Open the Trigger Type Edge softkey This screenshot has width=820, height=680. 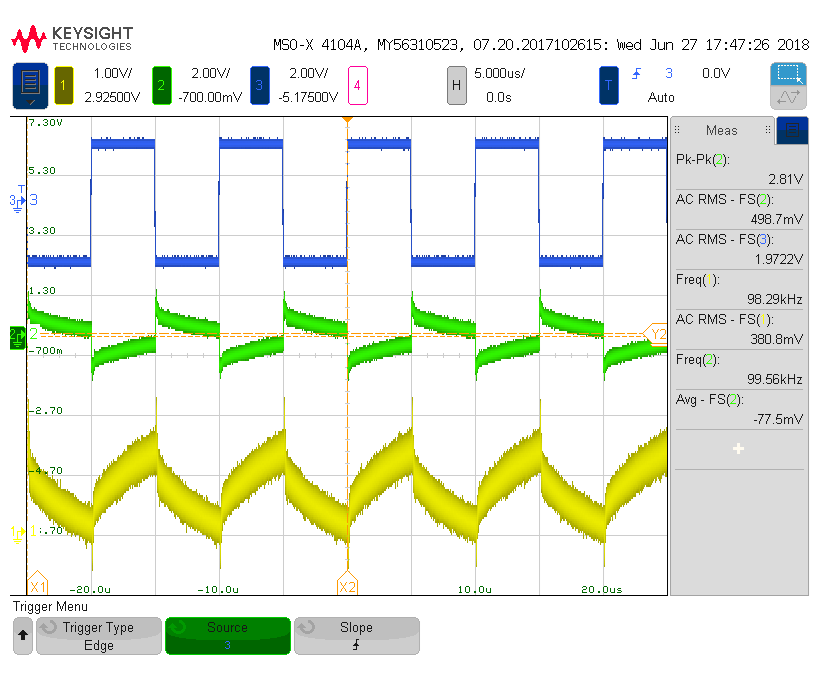pyautogui.click(x=98, y=636)
